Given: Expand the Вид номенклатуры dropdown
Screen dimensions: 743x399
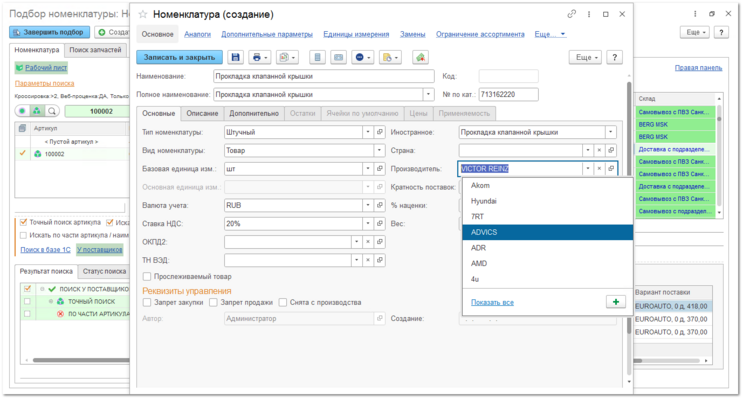Looking at the screenshot, I should 380,150.
